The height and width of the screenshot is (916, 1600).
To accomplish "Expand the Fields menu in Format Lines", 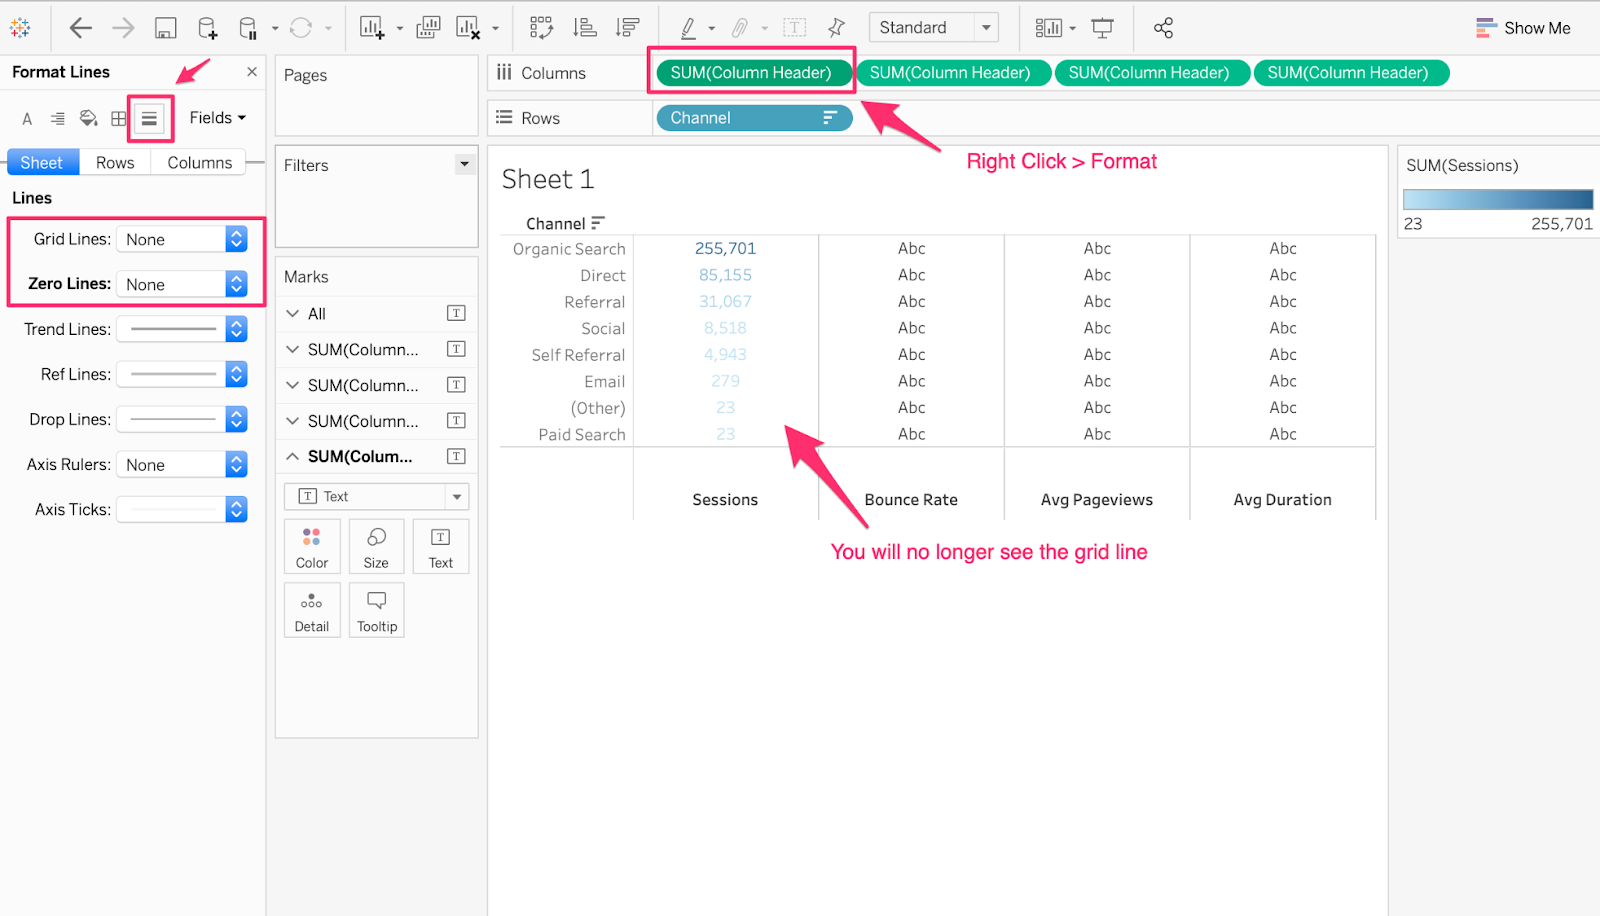I will (x=216, y=117).
